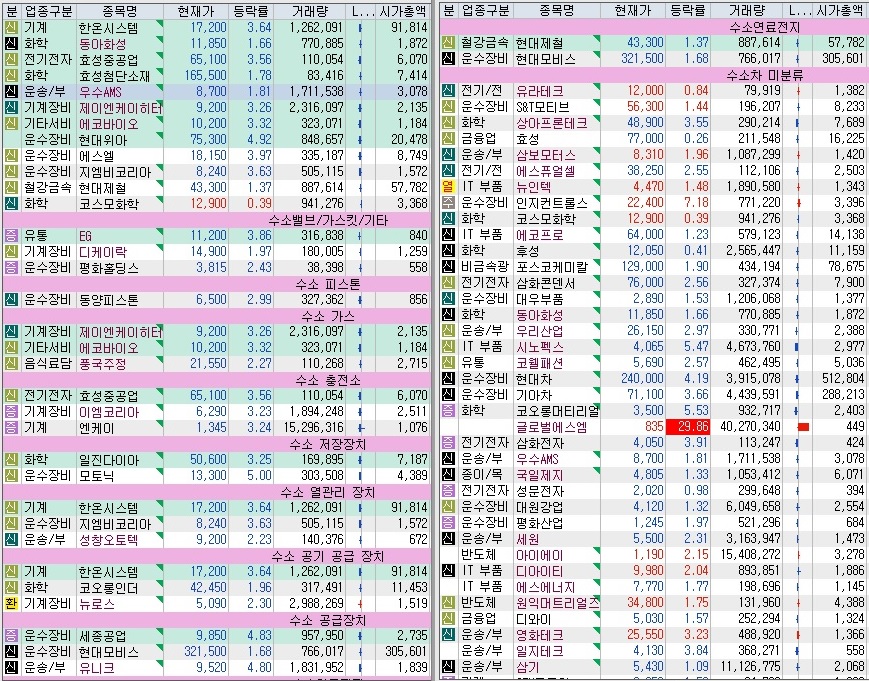Click the 신 badge in the S&T모티브 row
869x681 pixels.
[448, 106]
